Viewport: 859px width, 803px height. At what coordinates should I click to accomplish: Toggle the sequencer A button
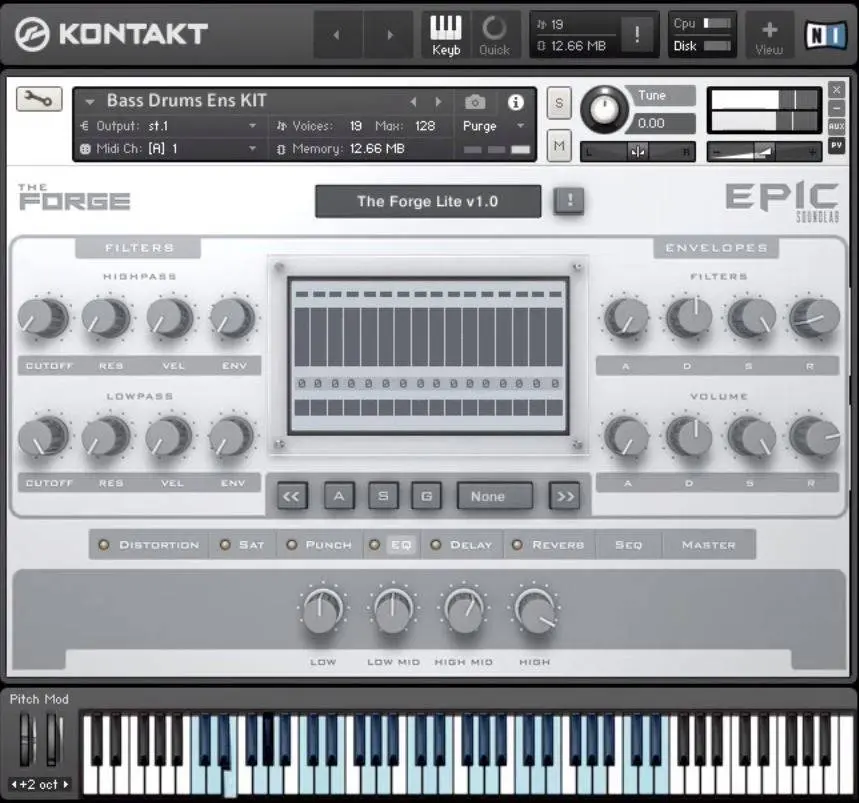(x=339, y=496)
